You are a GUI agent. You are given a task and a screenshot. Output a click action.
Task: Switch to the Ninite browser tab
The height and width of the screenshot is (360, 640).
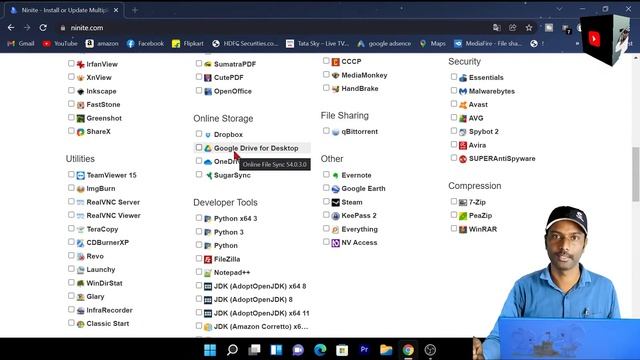(x=63, y=10)
